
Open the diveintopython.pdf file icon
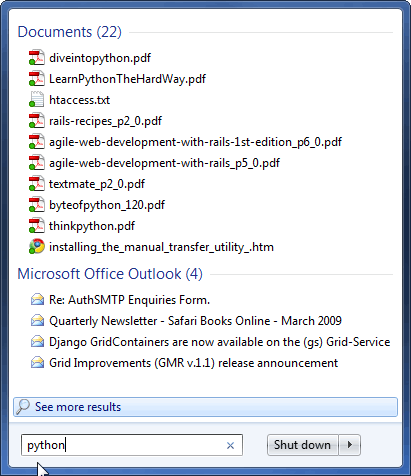pyautogui.click(x=36, y=58)
